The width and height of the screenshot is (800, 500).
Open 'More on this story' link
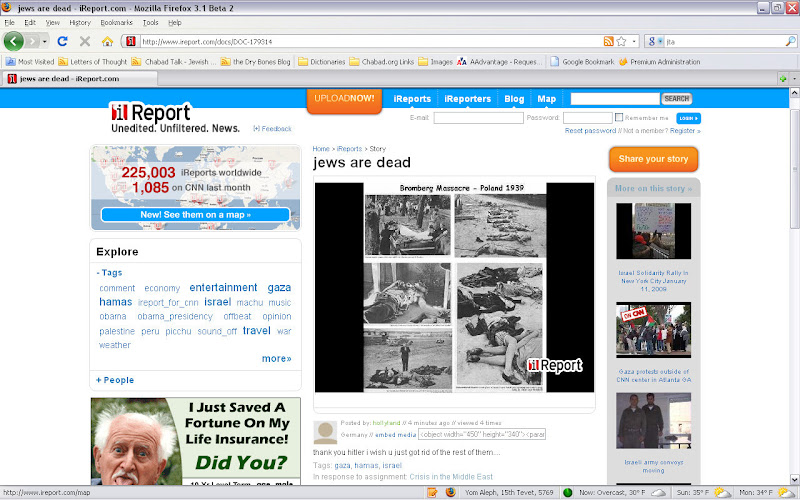(654, 189)
